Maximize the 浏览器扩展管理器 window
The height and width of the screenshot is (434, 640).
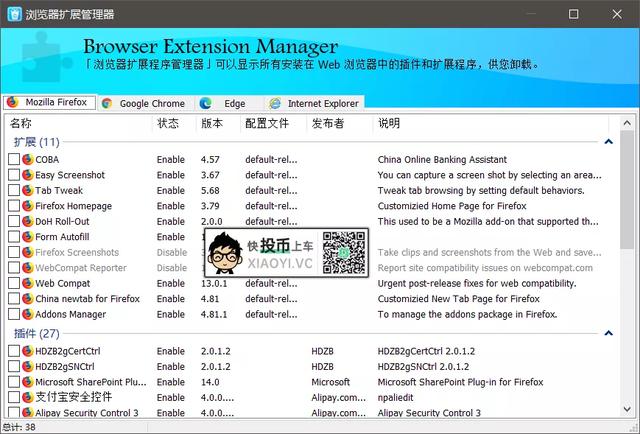(573, 14)
